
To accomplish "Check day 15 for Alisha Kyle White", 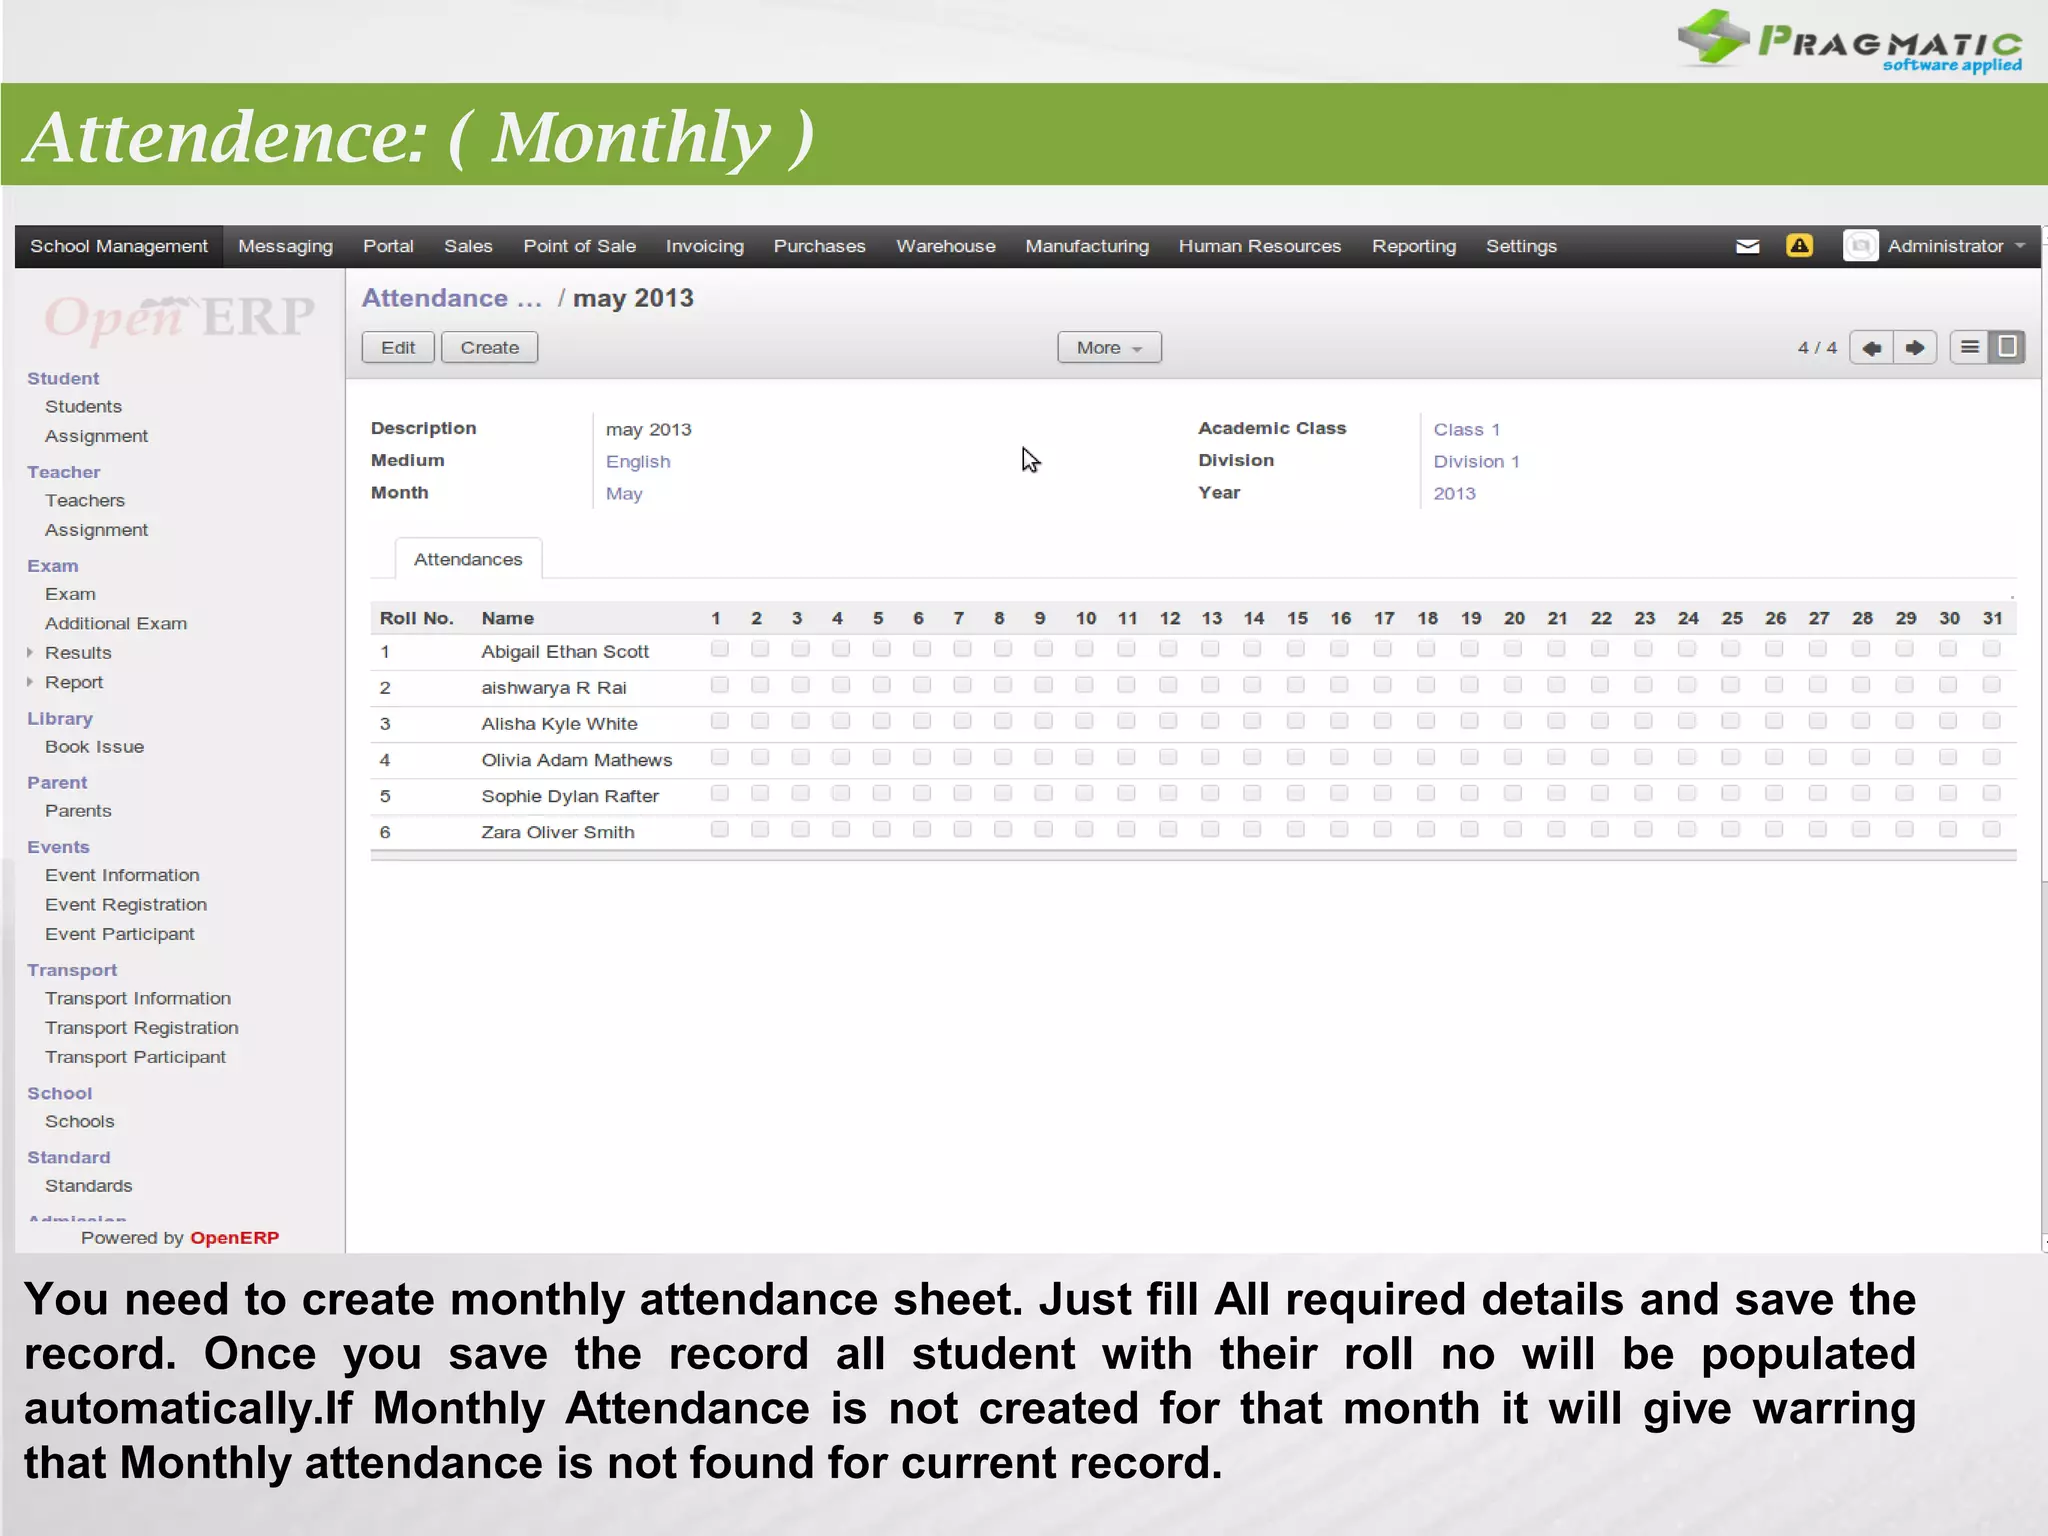I will tap(1295, 721).
